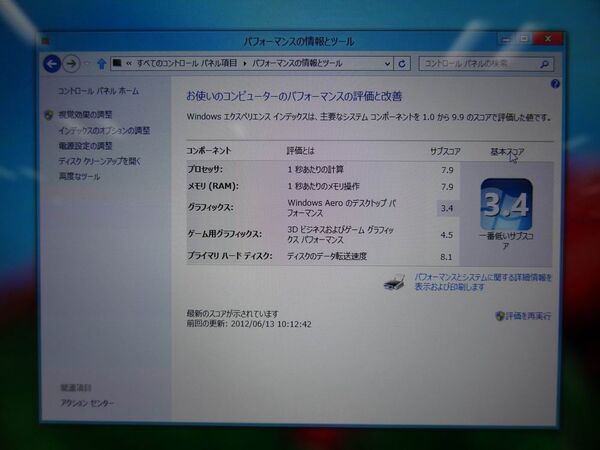Click the プロセッサ: row label
The height and width of the screenshot is (450, 600).
click(205, 169)
